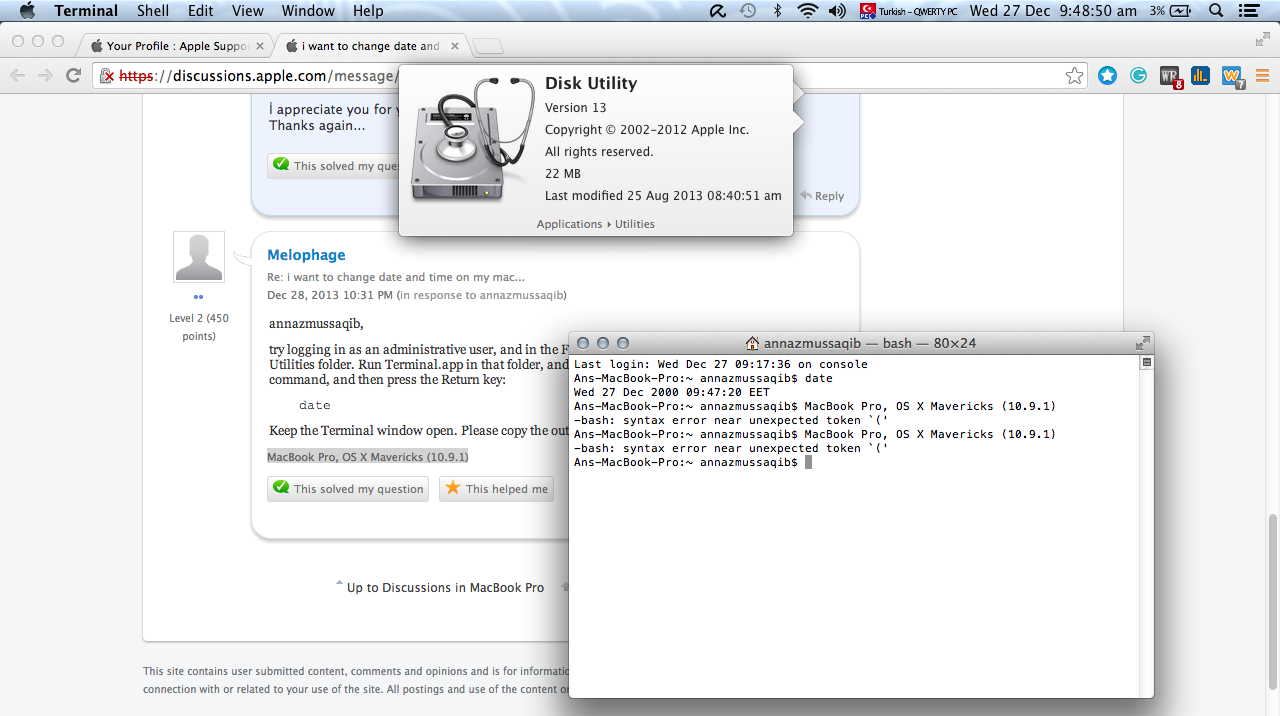Open the Terminal application menu

tap(86, 11)
